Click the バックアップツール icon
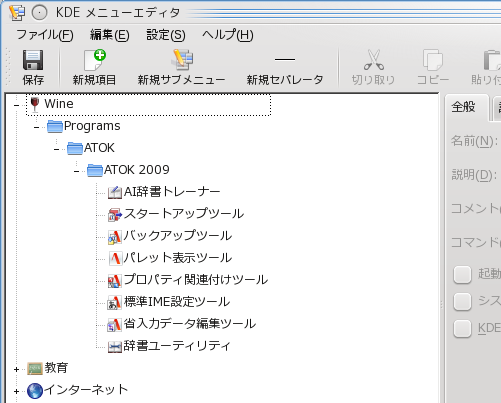 [115, 236]
